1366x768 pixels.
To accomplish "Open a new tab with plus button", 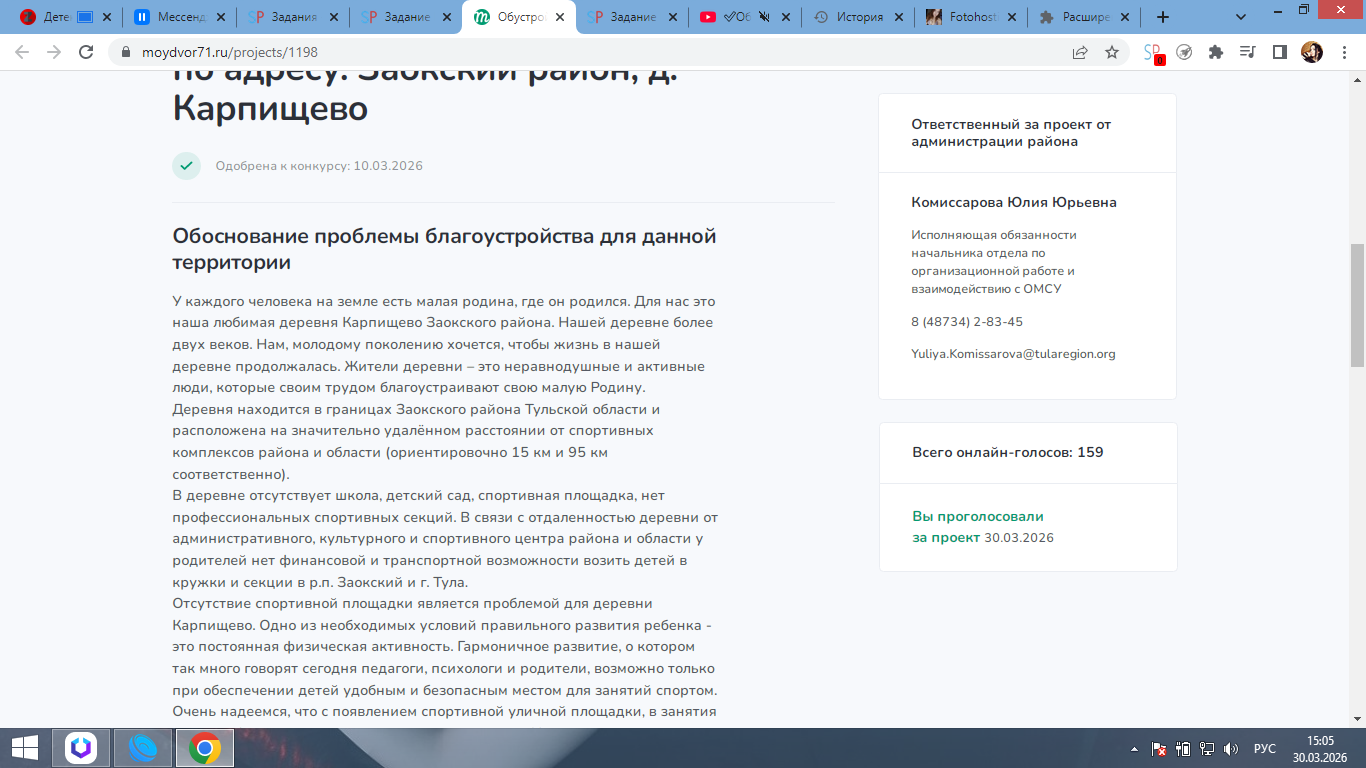I will coord(1162,17).
